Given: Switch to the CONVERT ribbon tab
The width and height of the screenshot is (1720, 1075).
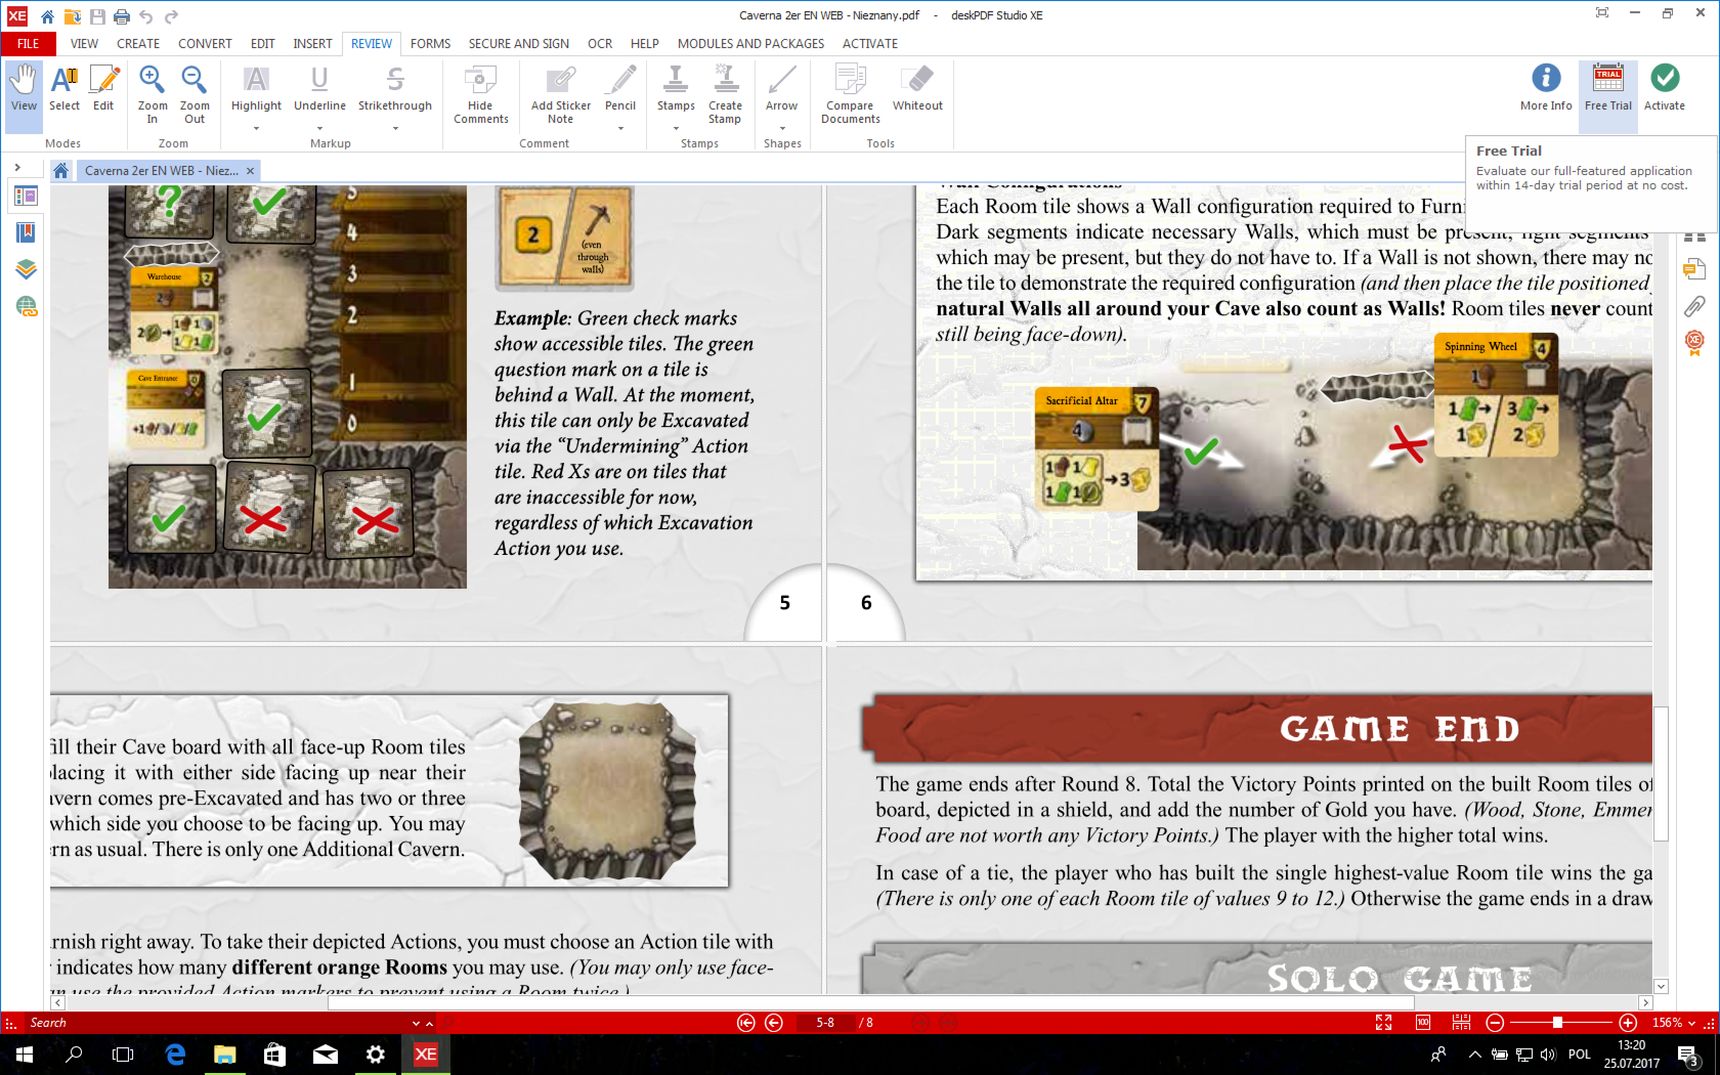Looking at the screenshot, I should pos(205,43).
